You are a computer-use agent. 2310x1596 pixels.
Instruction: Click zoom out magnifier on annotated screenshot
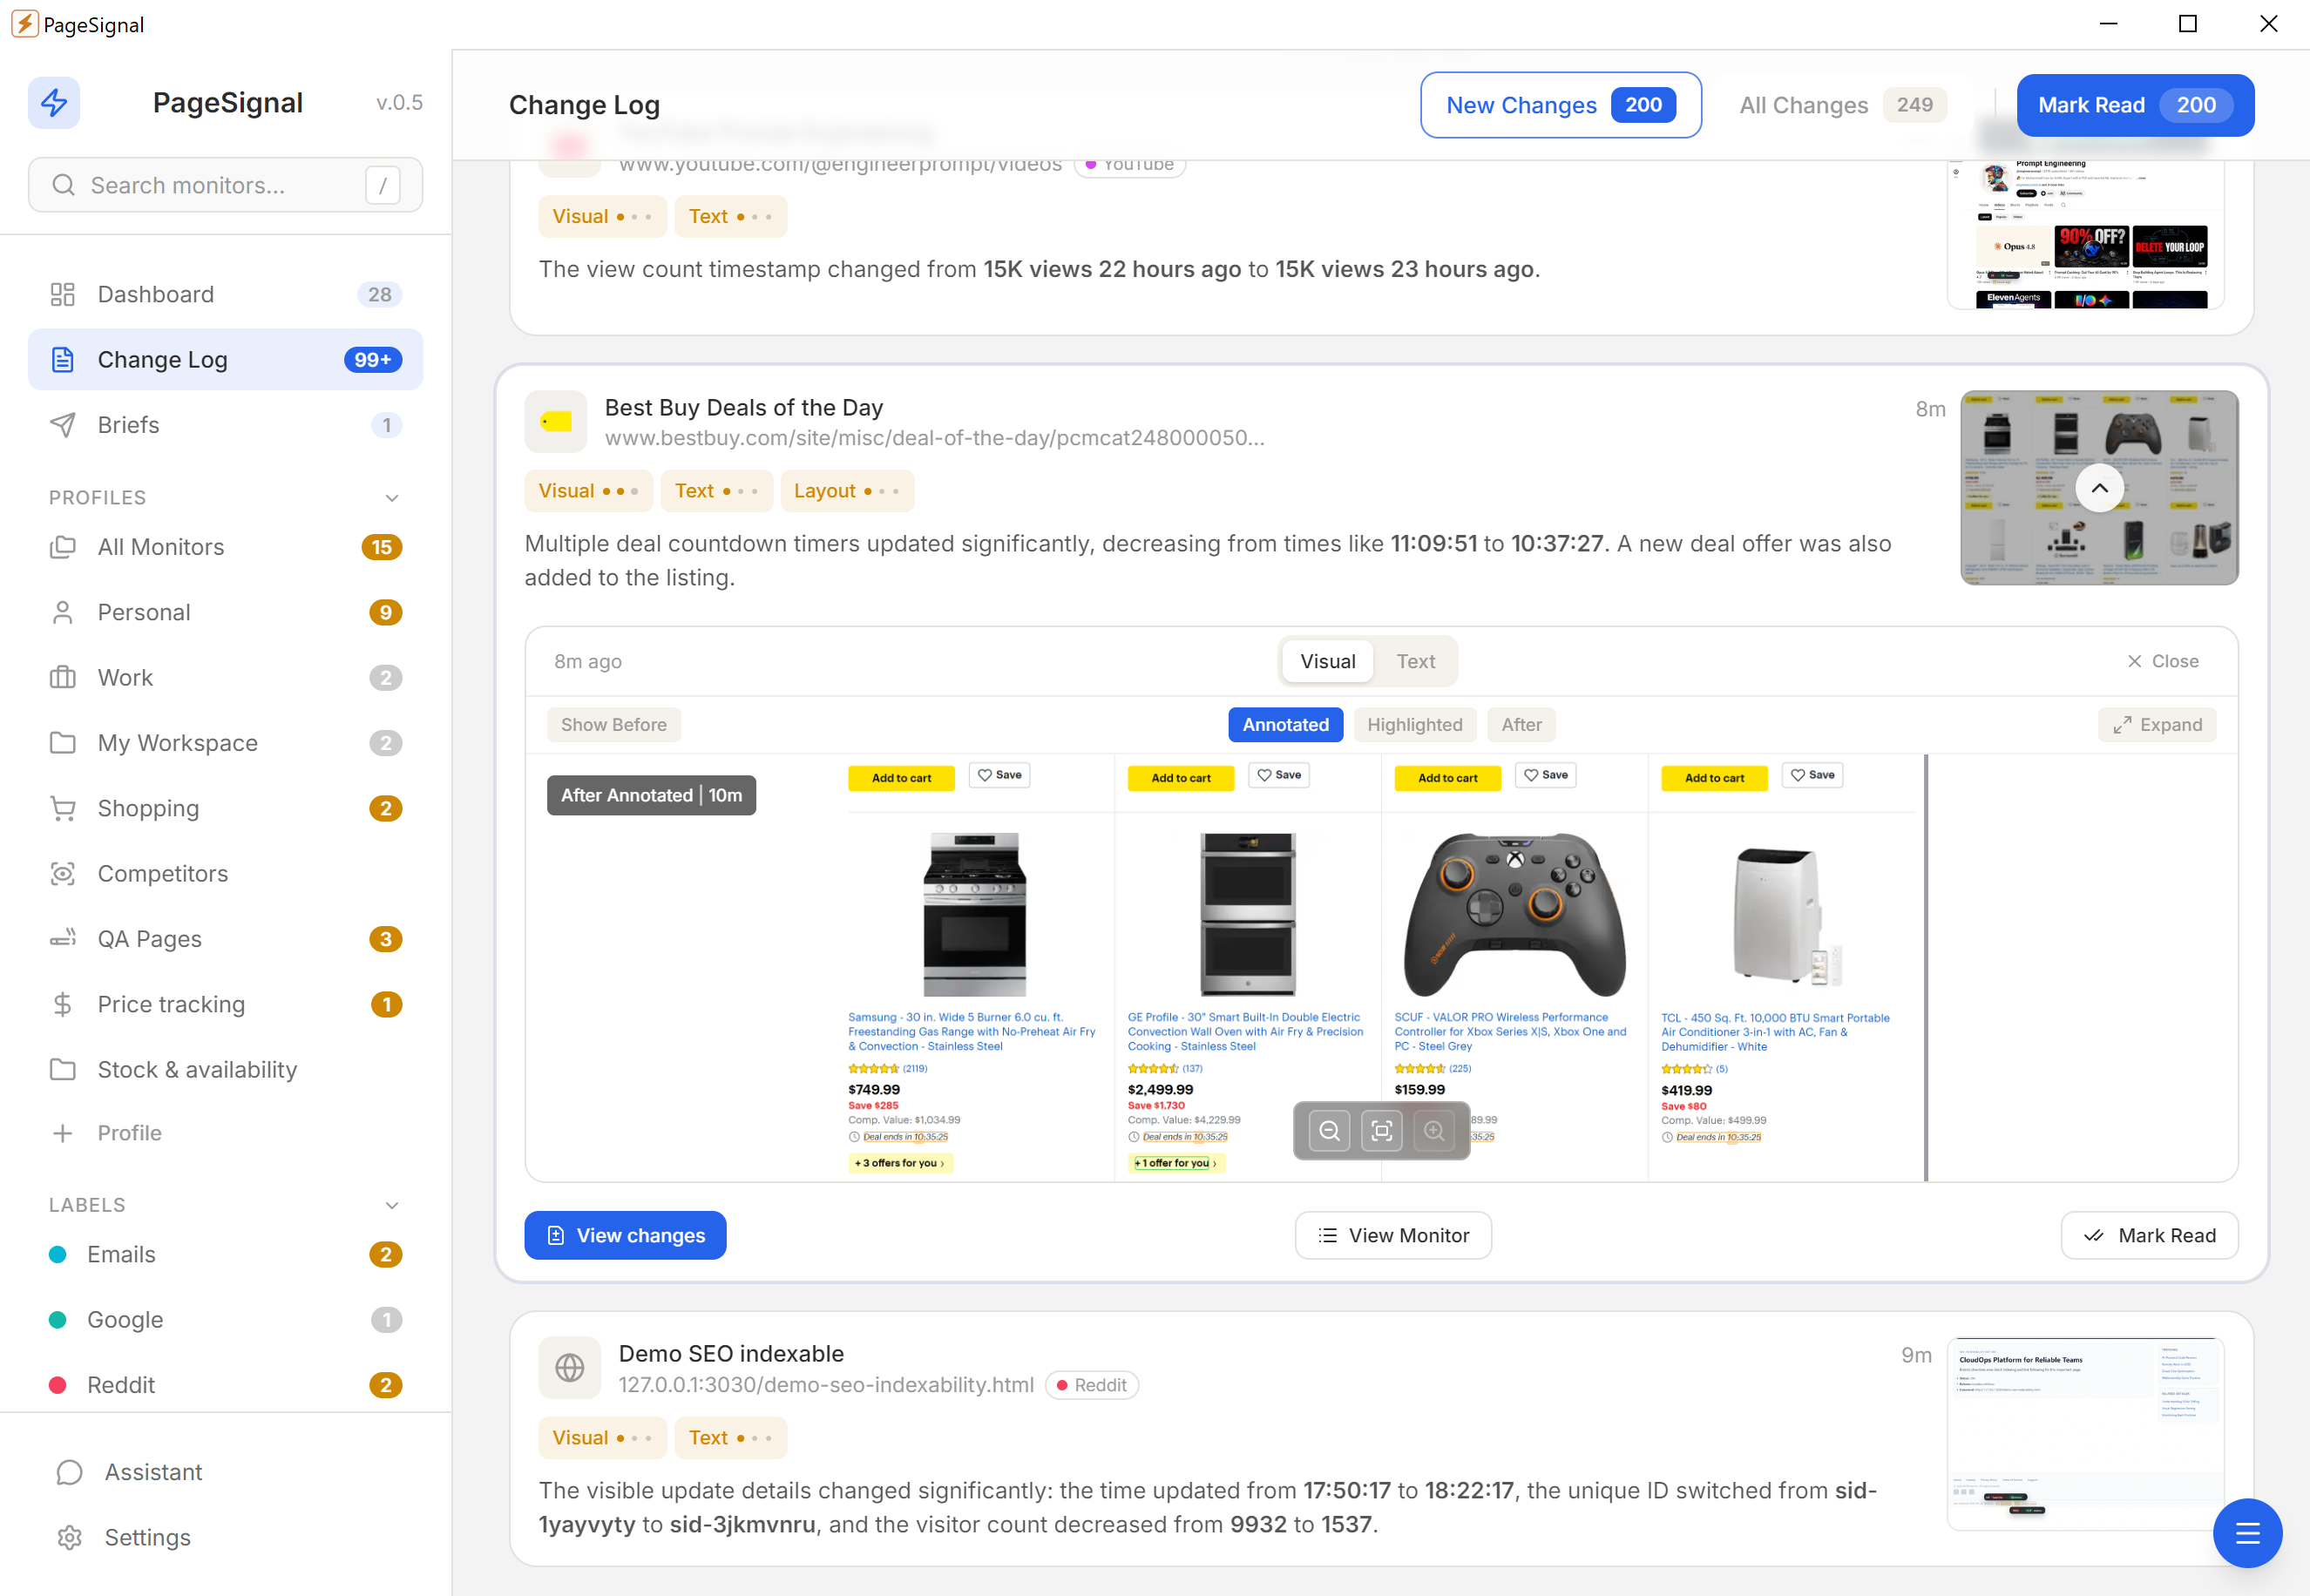pos(1329,1131)
